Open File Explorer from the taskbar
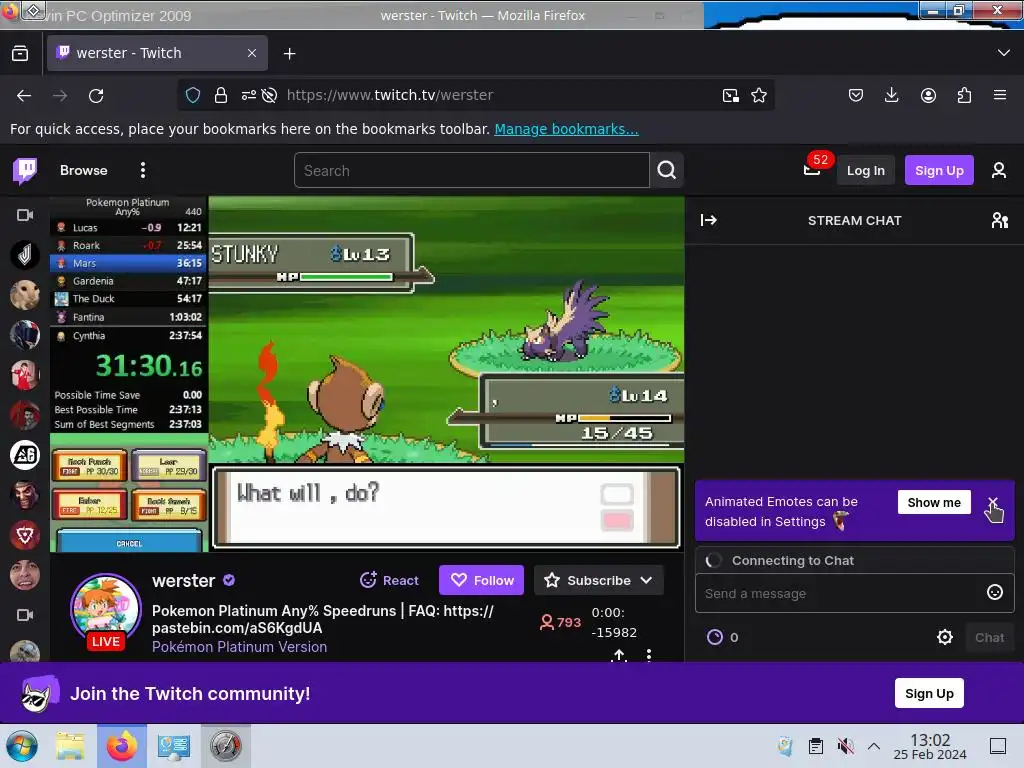Screen dimensions: 1024x768 click(x=70, y=746)
